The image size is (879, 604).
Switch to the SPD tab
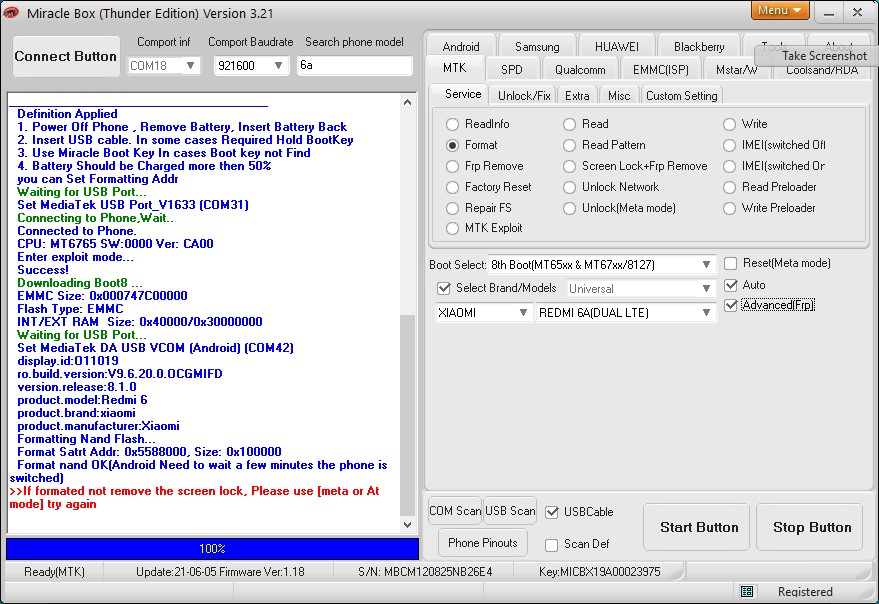(511, 70)
